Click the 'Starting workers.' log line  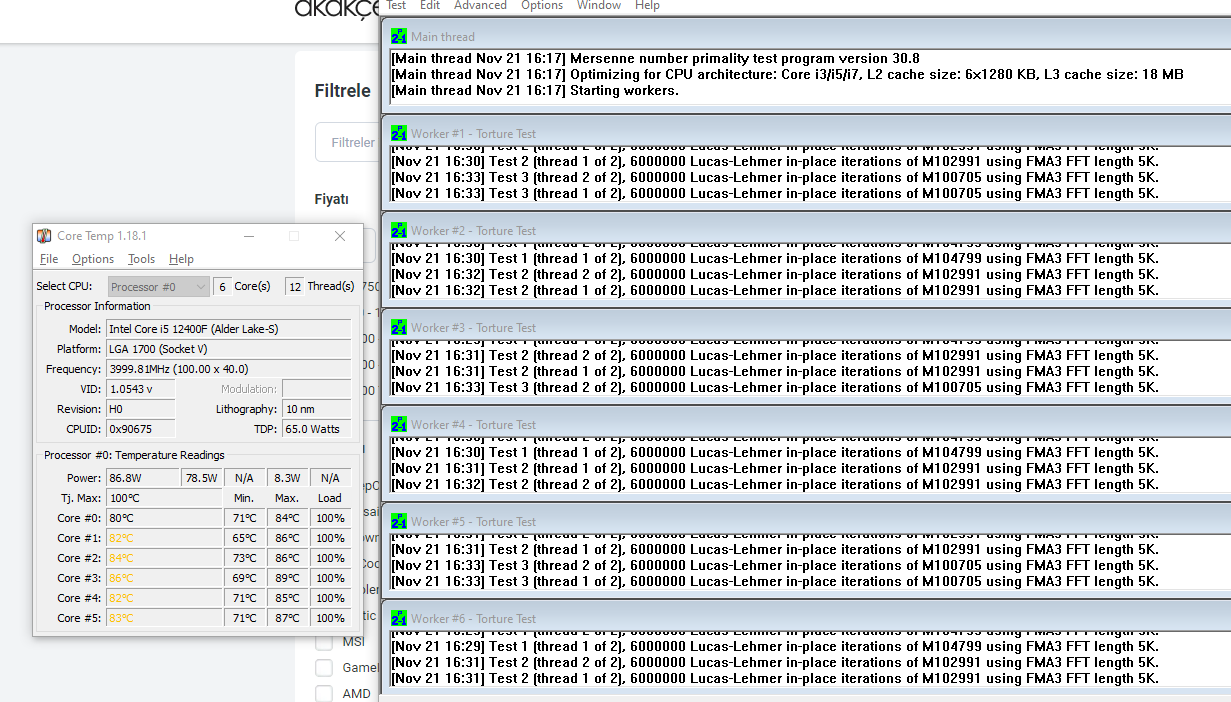pos(534,91)
